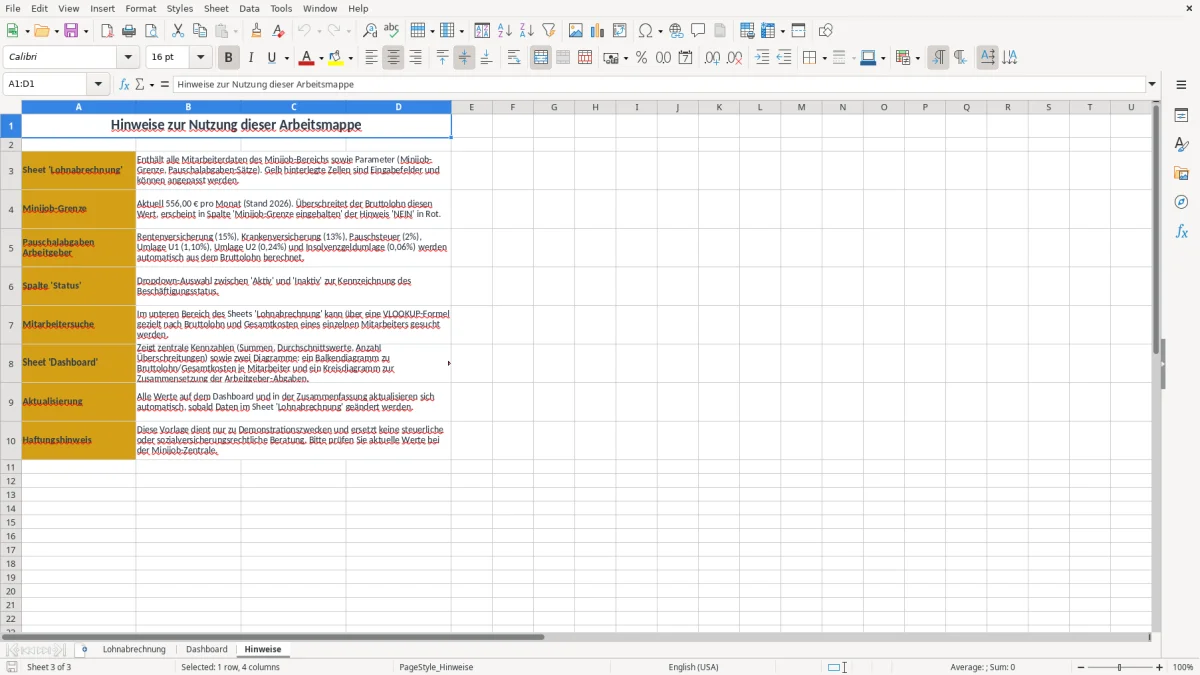Open background color dropdown arrow
The height and width of the screenshot is (675, 1200).
coord(350,58)
